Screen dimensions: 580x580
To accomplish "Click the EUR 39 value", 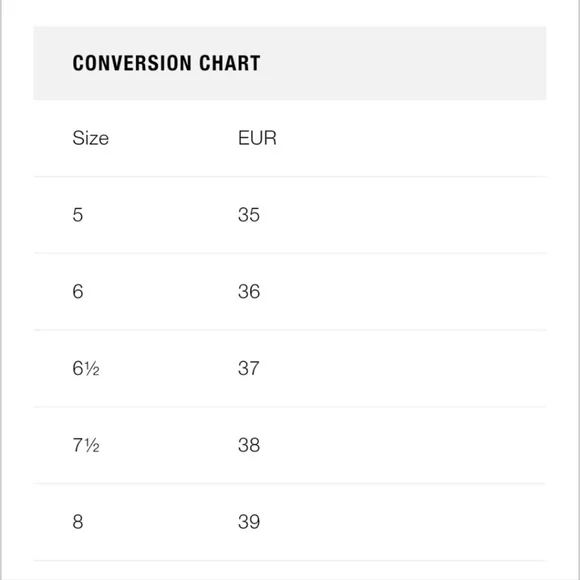I will [249, 522].
